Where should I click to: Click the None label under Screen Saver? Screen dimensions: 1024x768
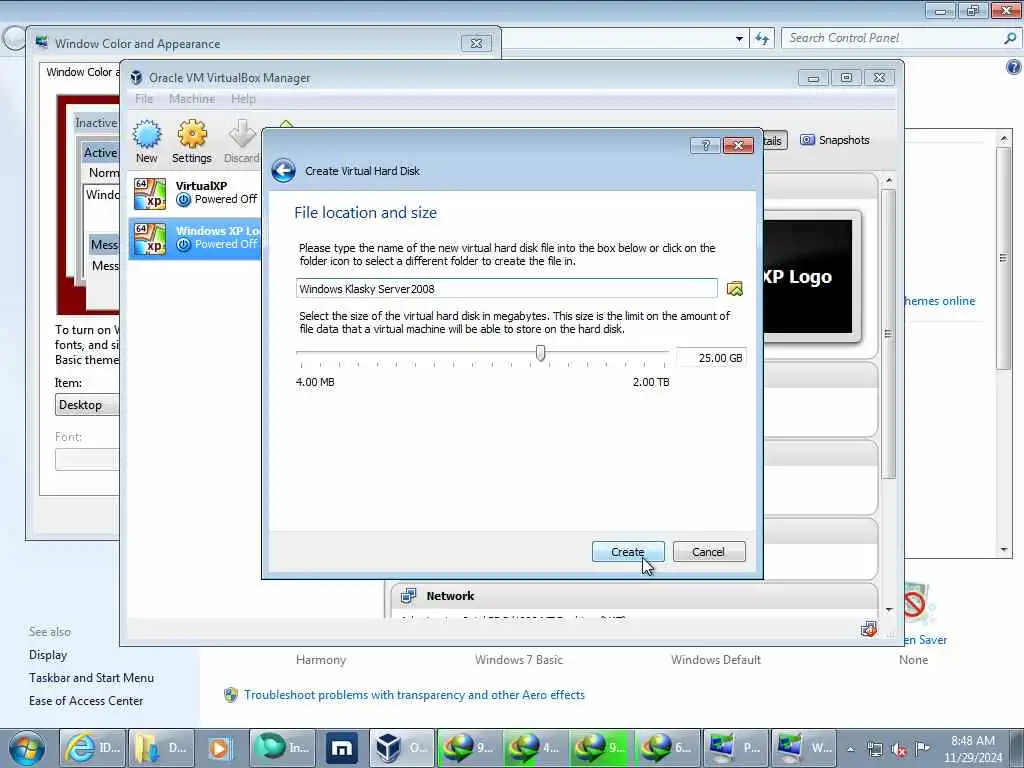913,660
